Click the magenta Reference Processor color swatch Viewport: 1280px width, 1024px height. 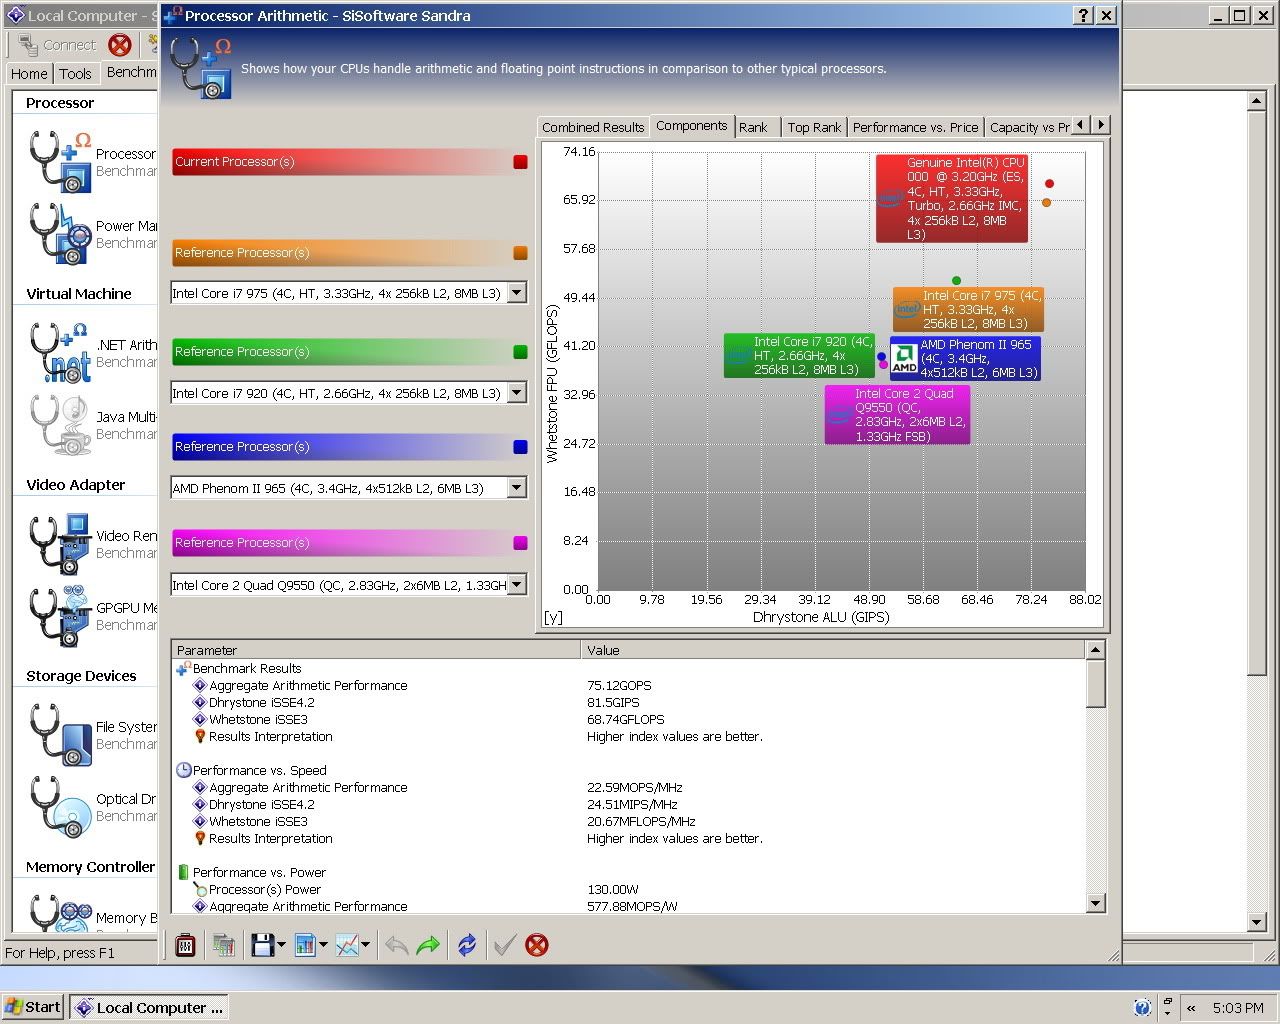[x=520, y=543]
